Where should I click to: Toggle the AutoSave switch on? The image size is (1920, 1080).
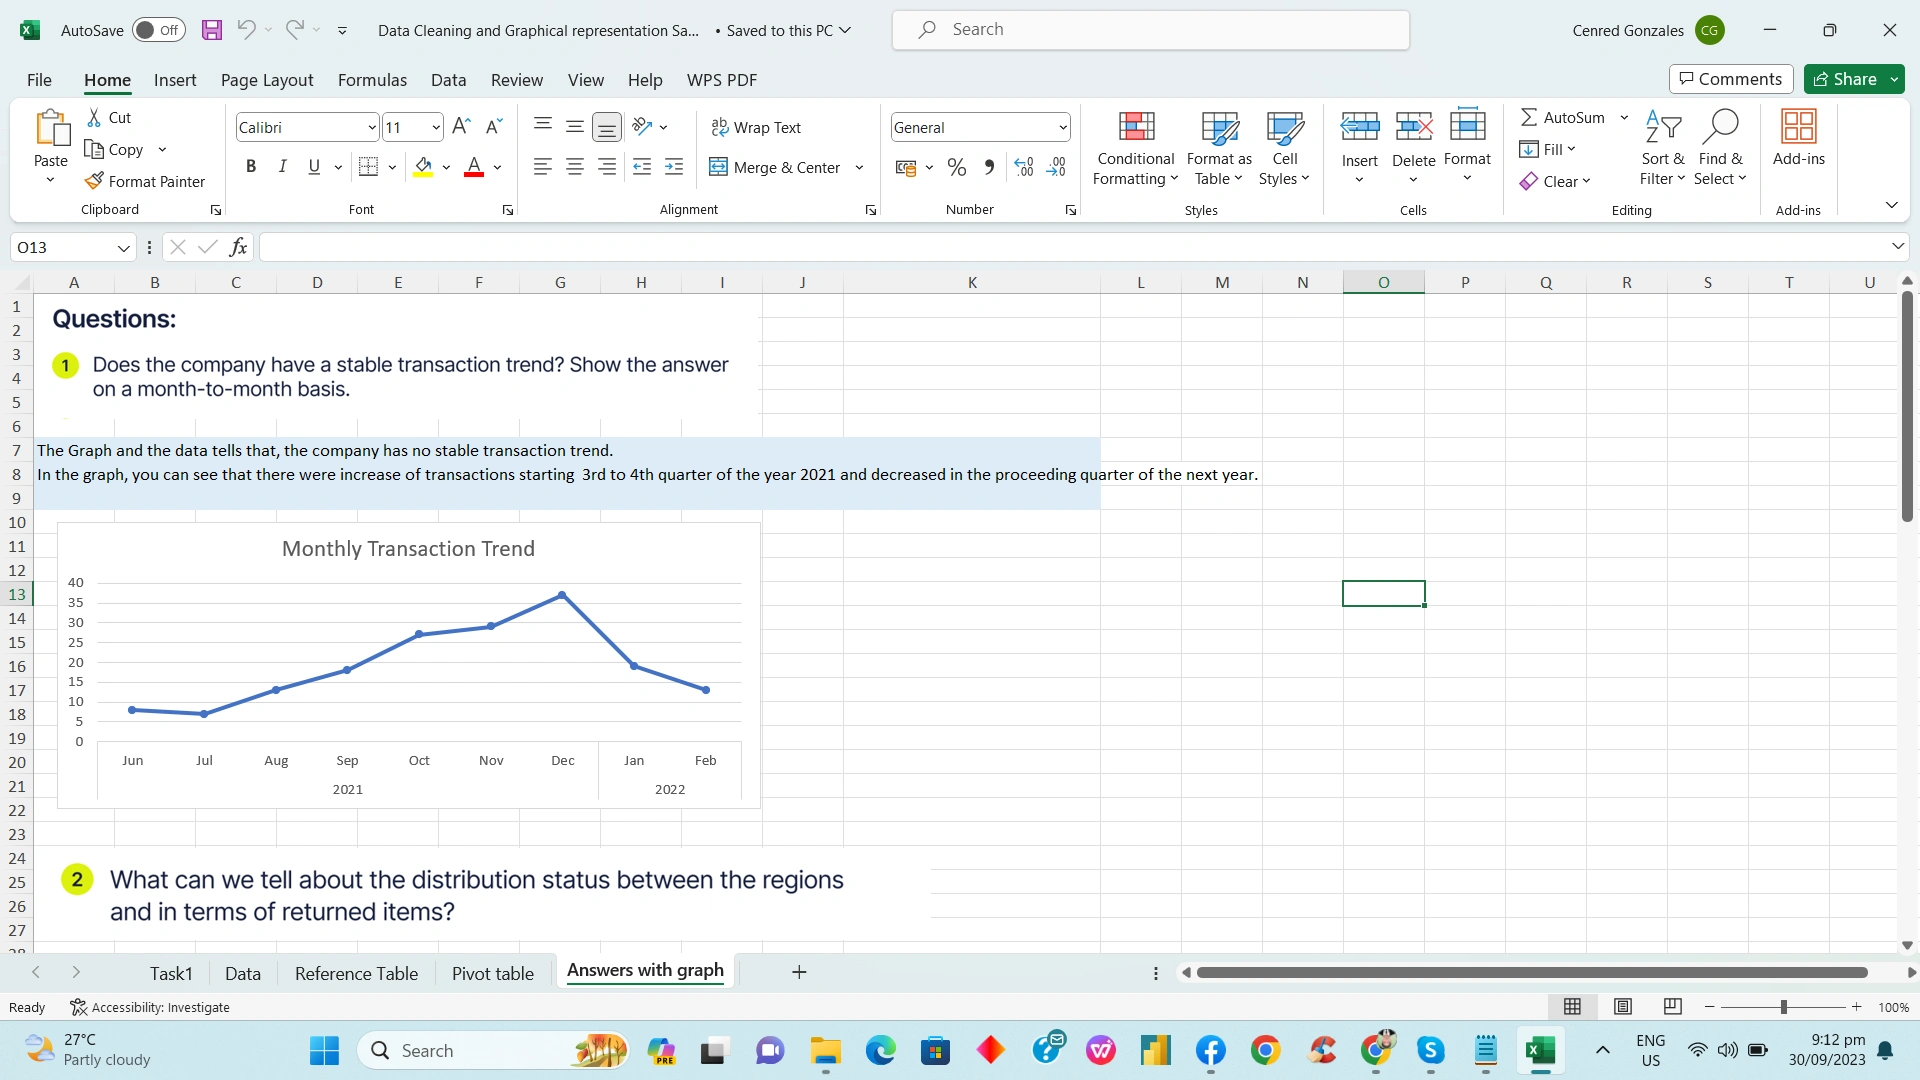(x=158, y=30)
